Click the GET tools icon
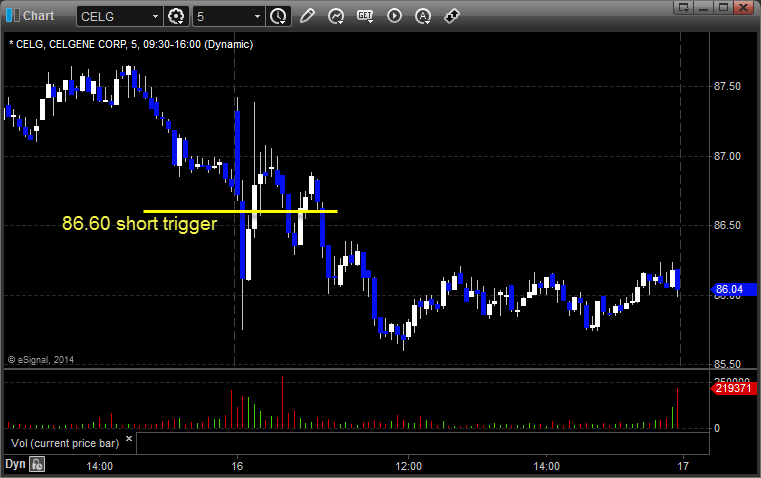 (365, 16)
